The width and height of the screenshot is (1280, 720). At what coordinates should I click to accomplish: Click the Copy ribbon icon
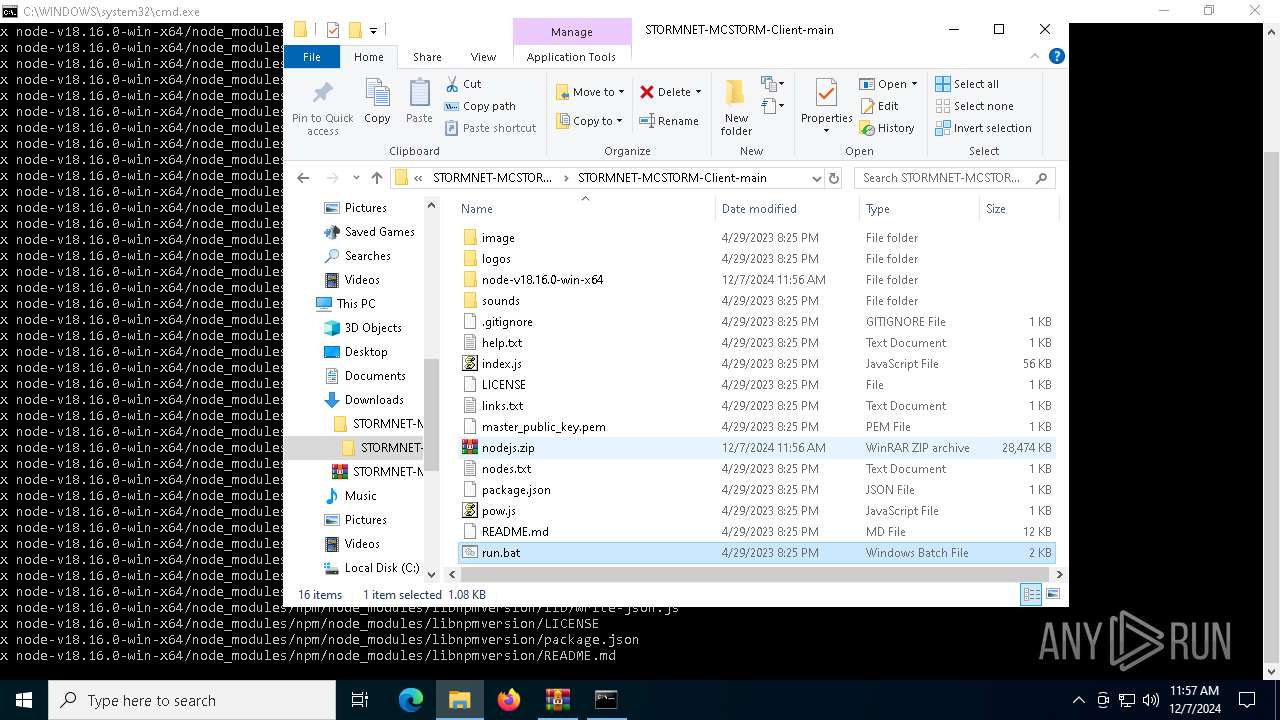[377, 102]
